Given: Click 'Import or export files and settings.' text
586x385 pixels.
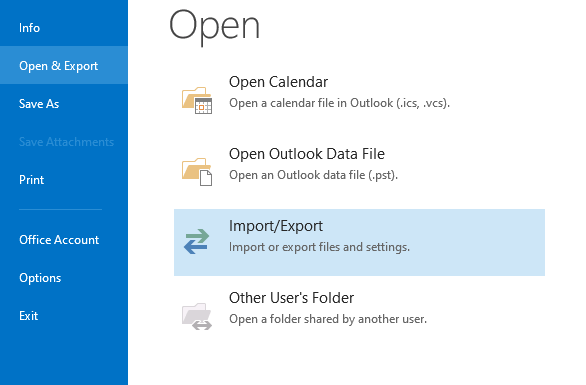Looking at the screenshot, I should pos(319,247).
